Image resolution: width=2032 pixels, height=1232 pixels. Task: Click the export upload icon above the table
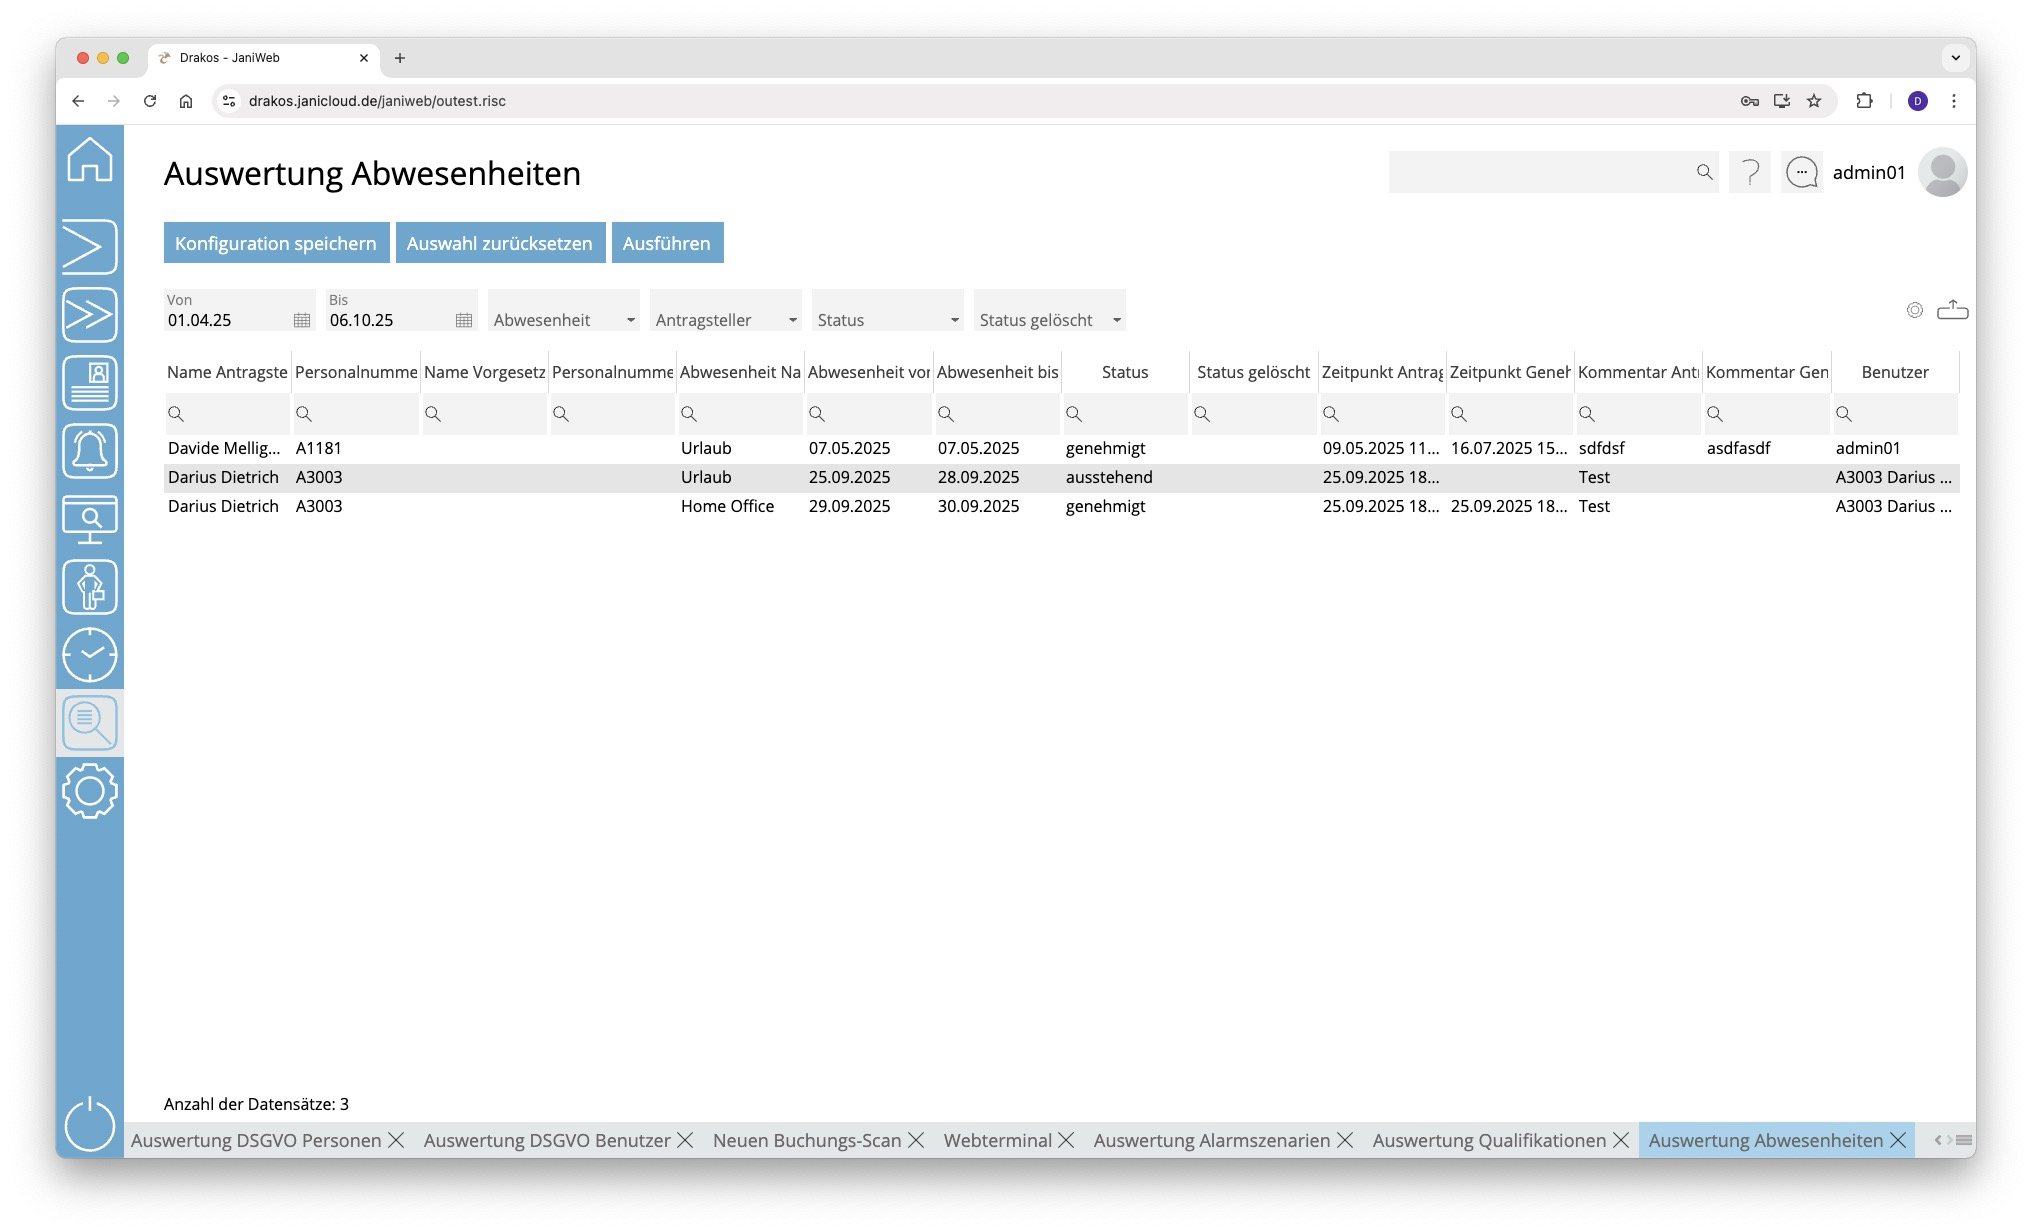pyautogui.click(x=1952, y=310)
